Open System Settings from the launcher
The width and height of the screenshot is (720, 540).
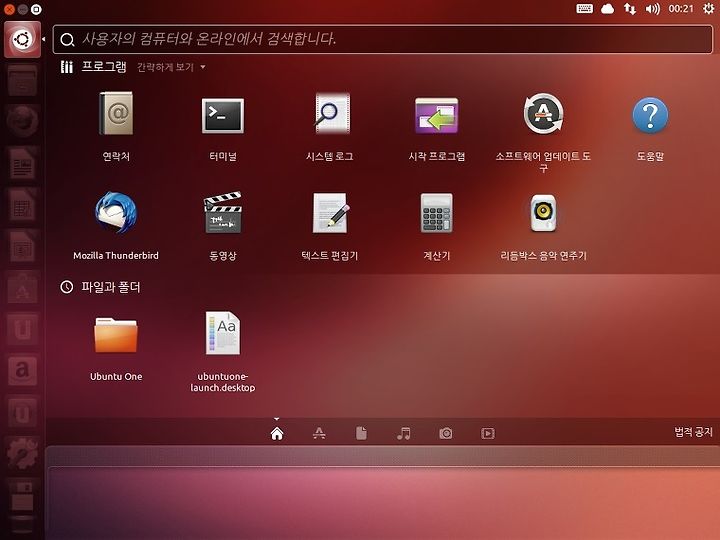pos(22,453)
